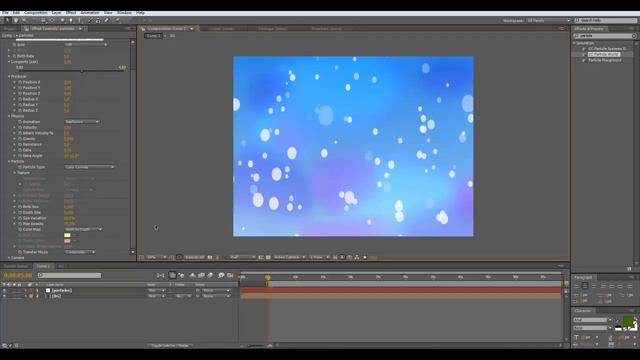Collapse the Physics property group
The height and width of the screenshot is (360, 640).
pyautogui.click(x=9, y=116)
